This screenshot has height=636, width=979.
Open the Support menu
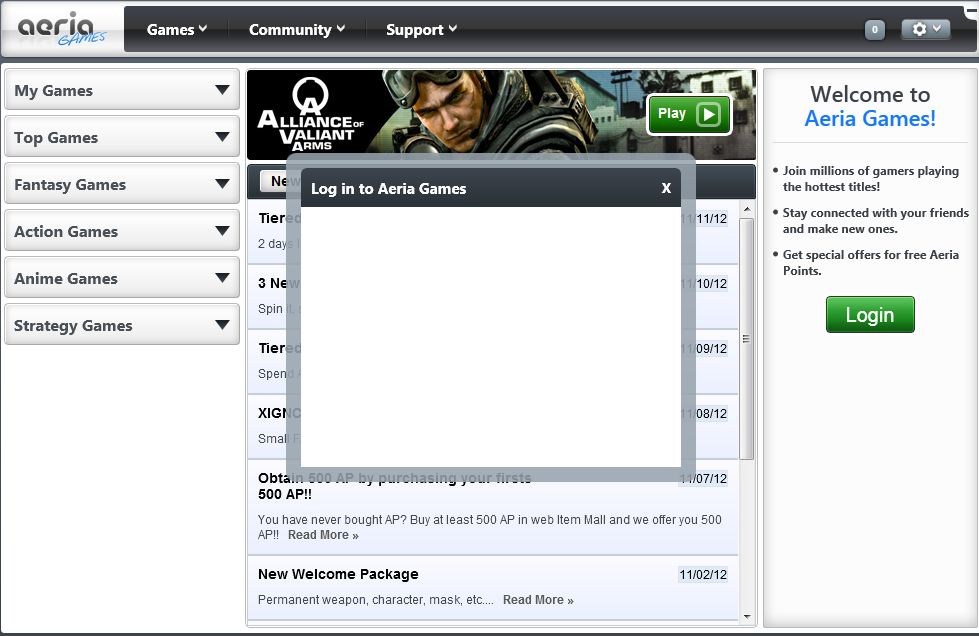tap(421, 29)
